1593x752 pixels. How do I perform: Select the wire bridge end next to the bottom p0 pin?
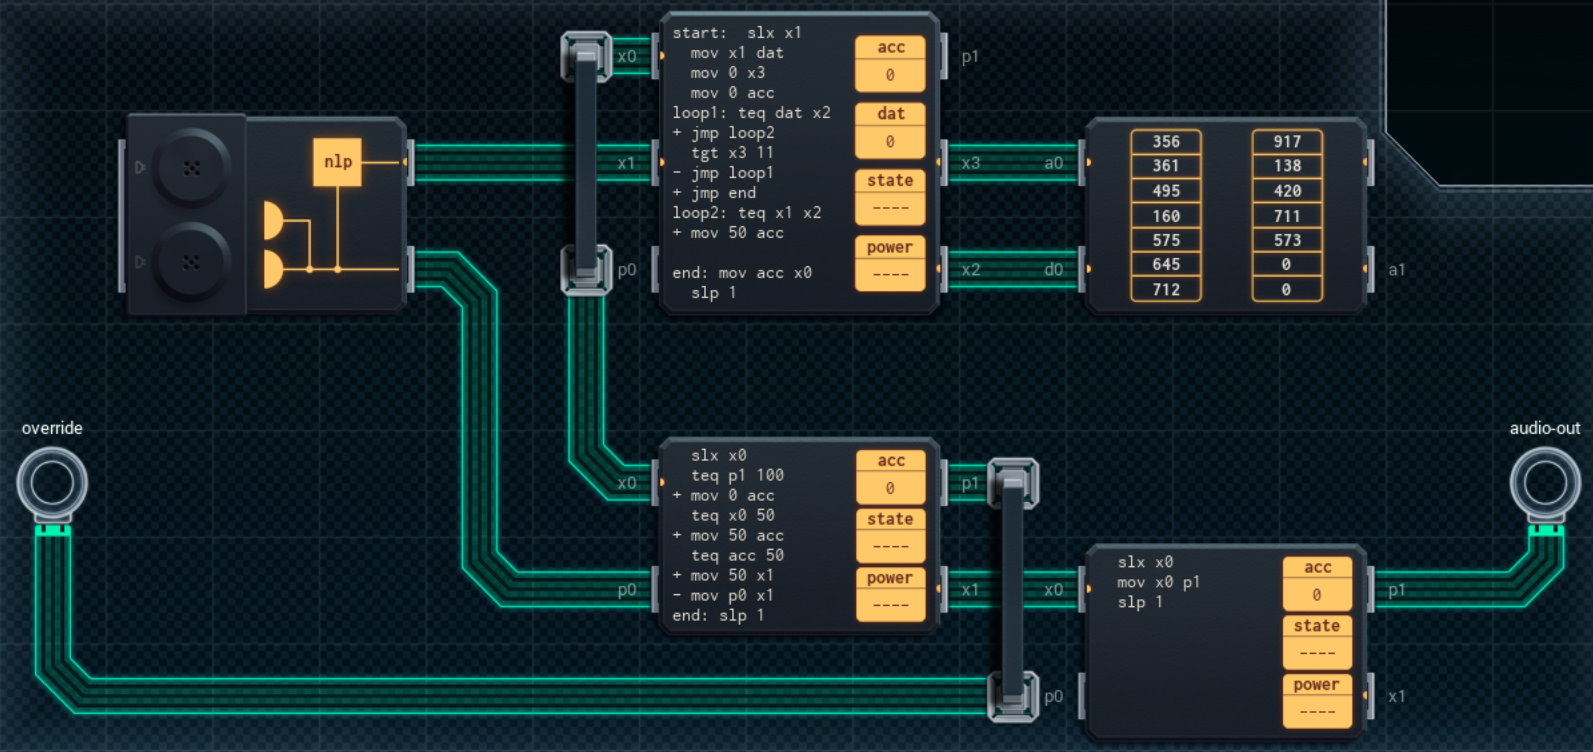(x=1013, y=696)
